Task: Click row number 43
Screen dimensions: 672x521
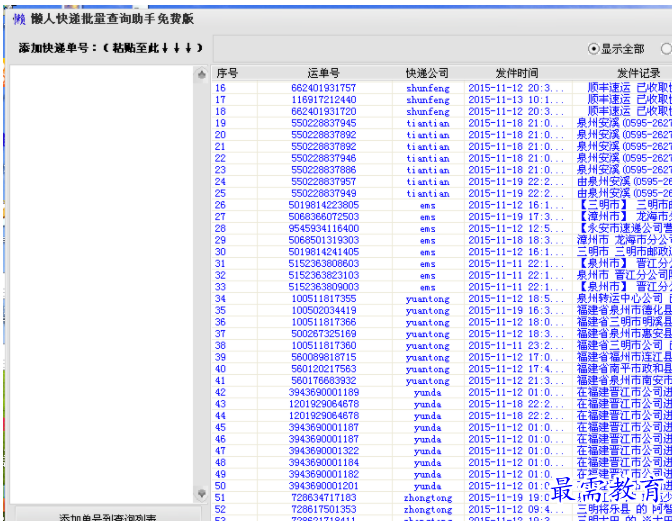Action: pos(220,404)
